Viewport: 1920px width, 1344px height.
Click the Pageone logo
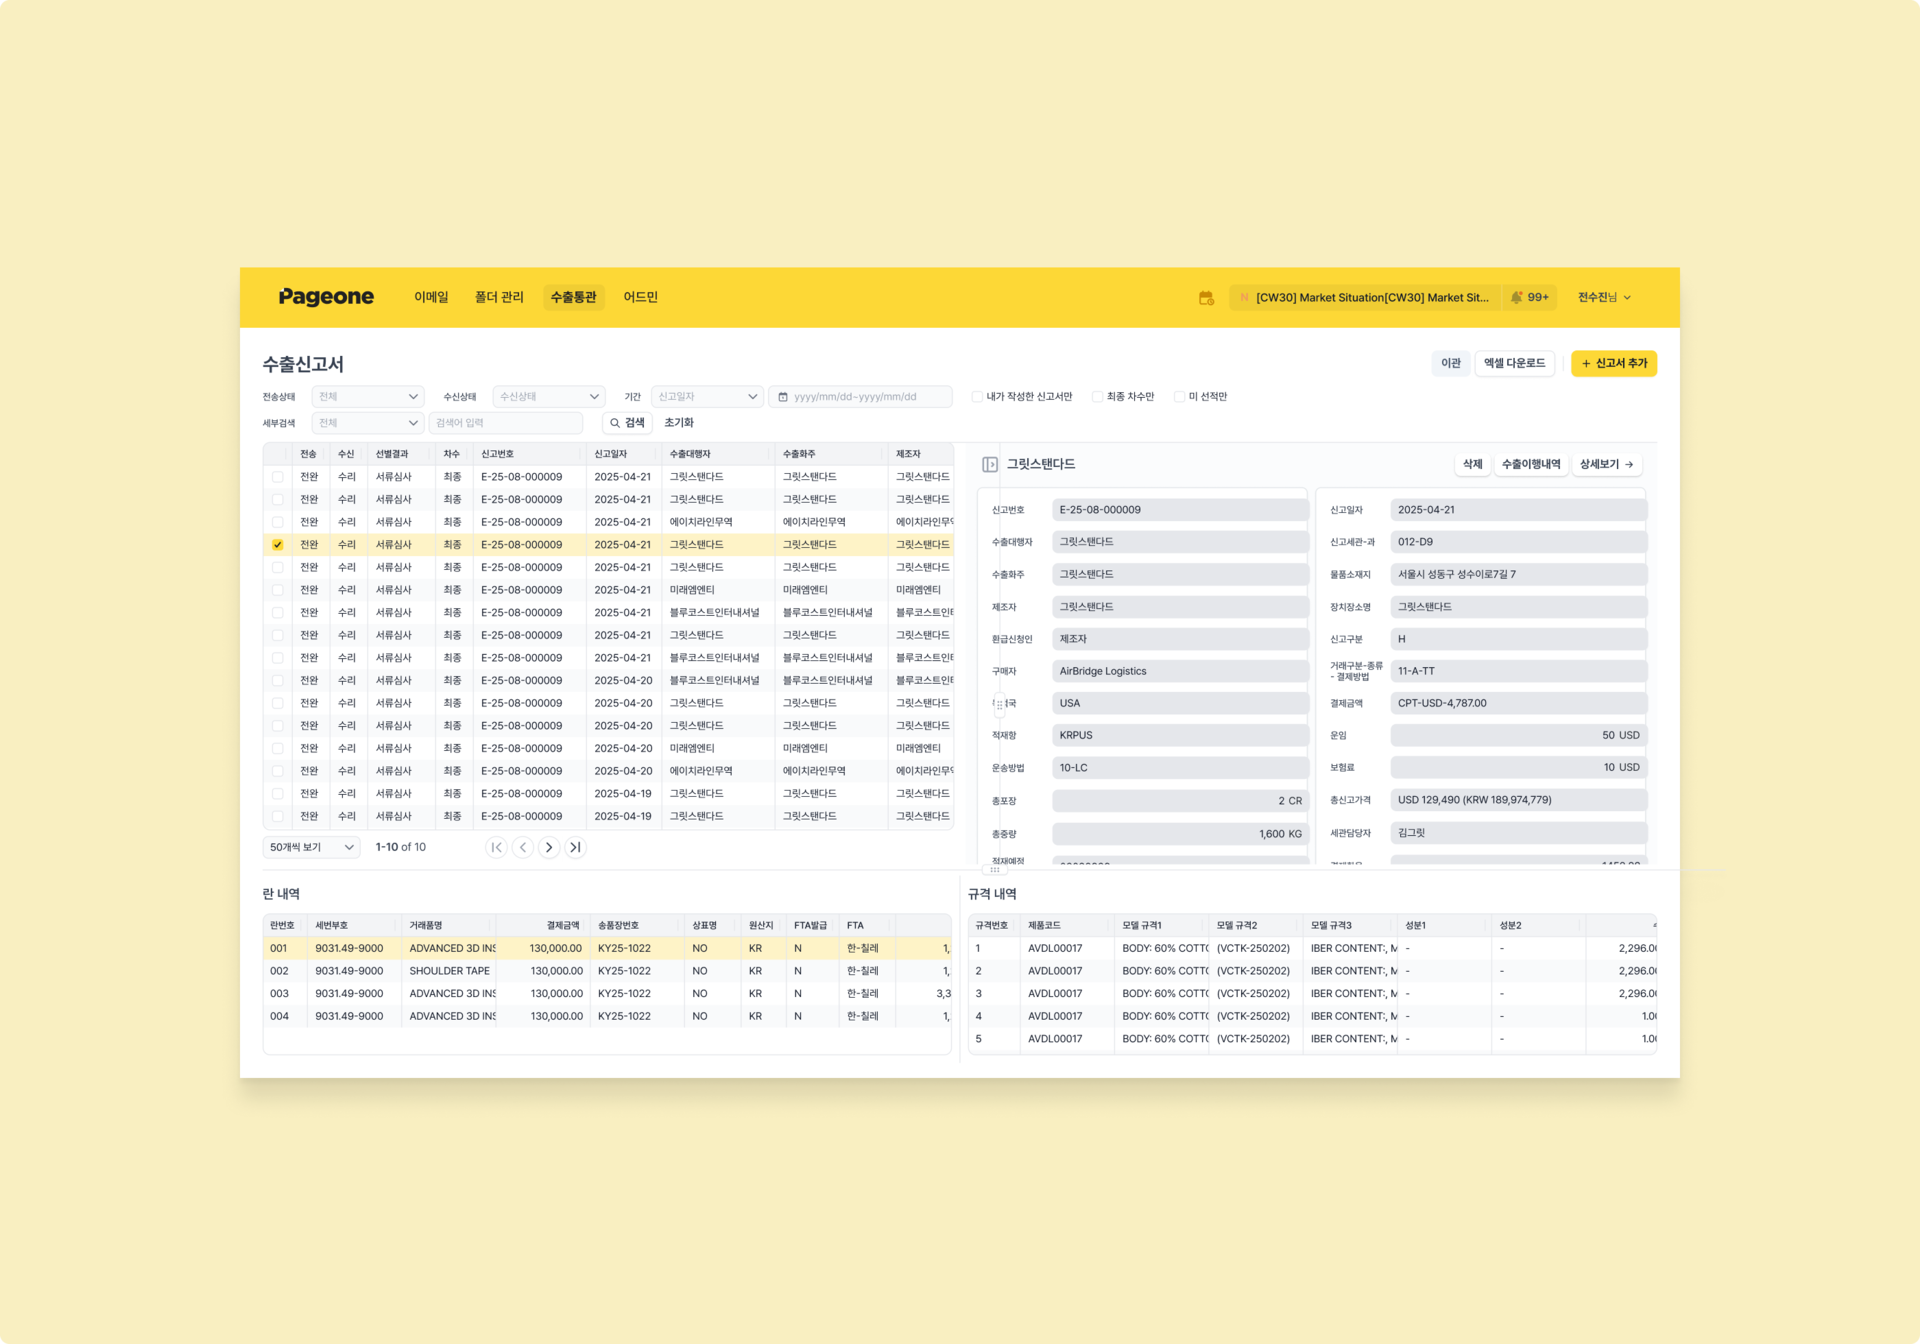pyautogui.click(x=326, y=297)
